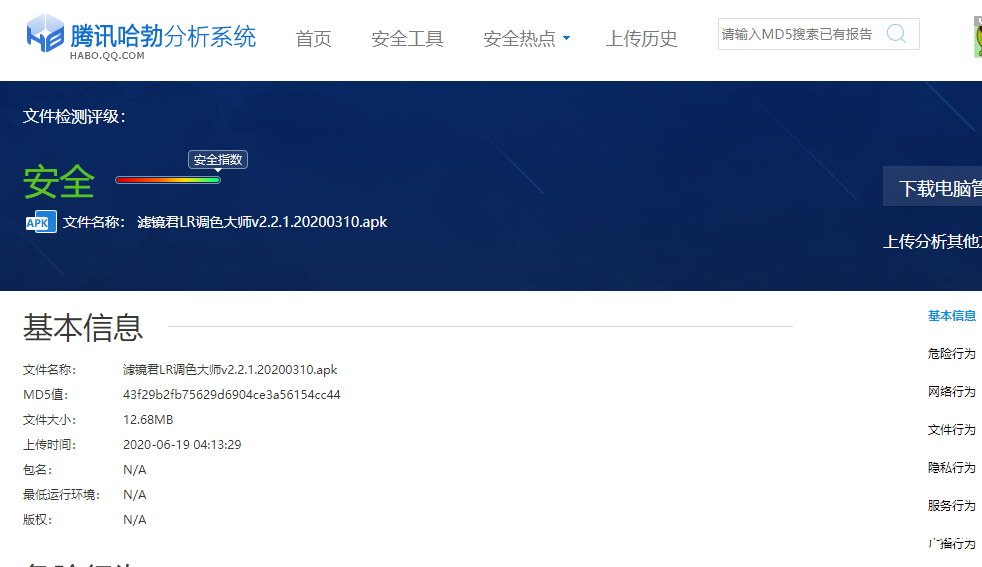Jump to 网络行为 section in sidebar

tap(951, 392)
